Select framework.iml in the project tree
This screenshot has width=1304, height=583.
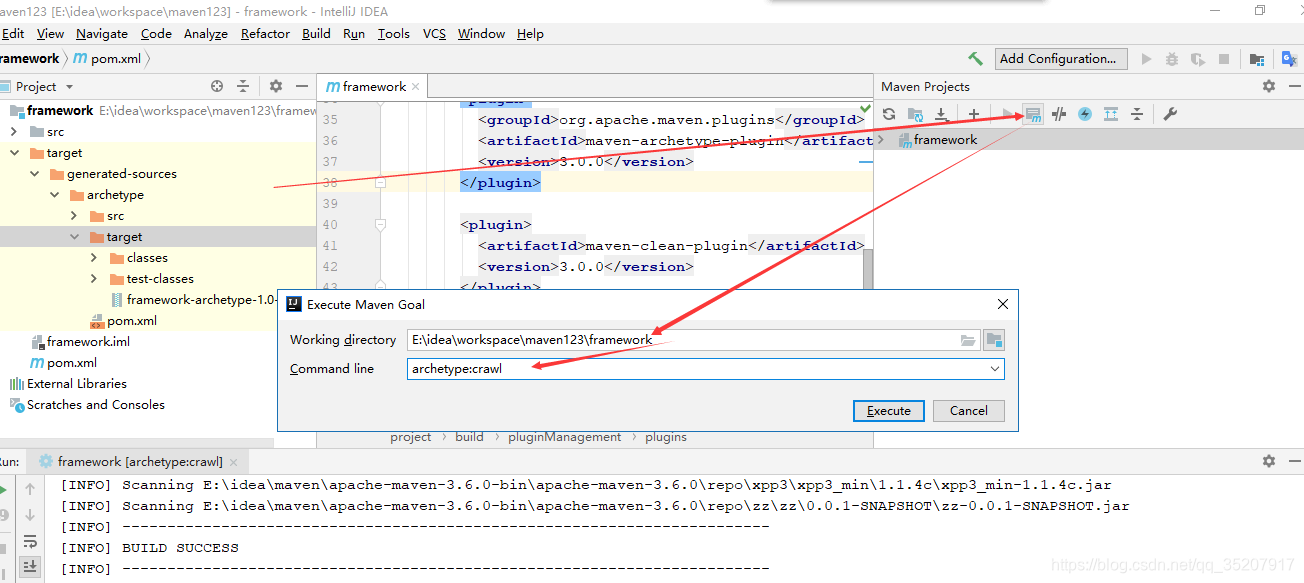(80, 342)
